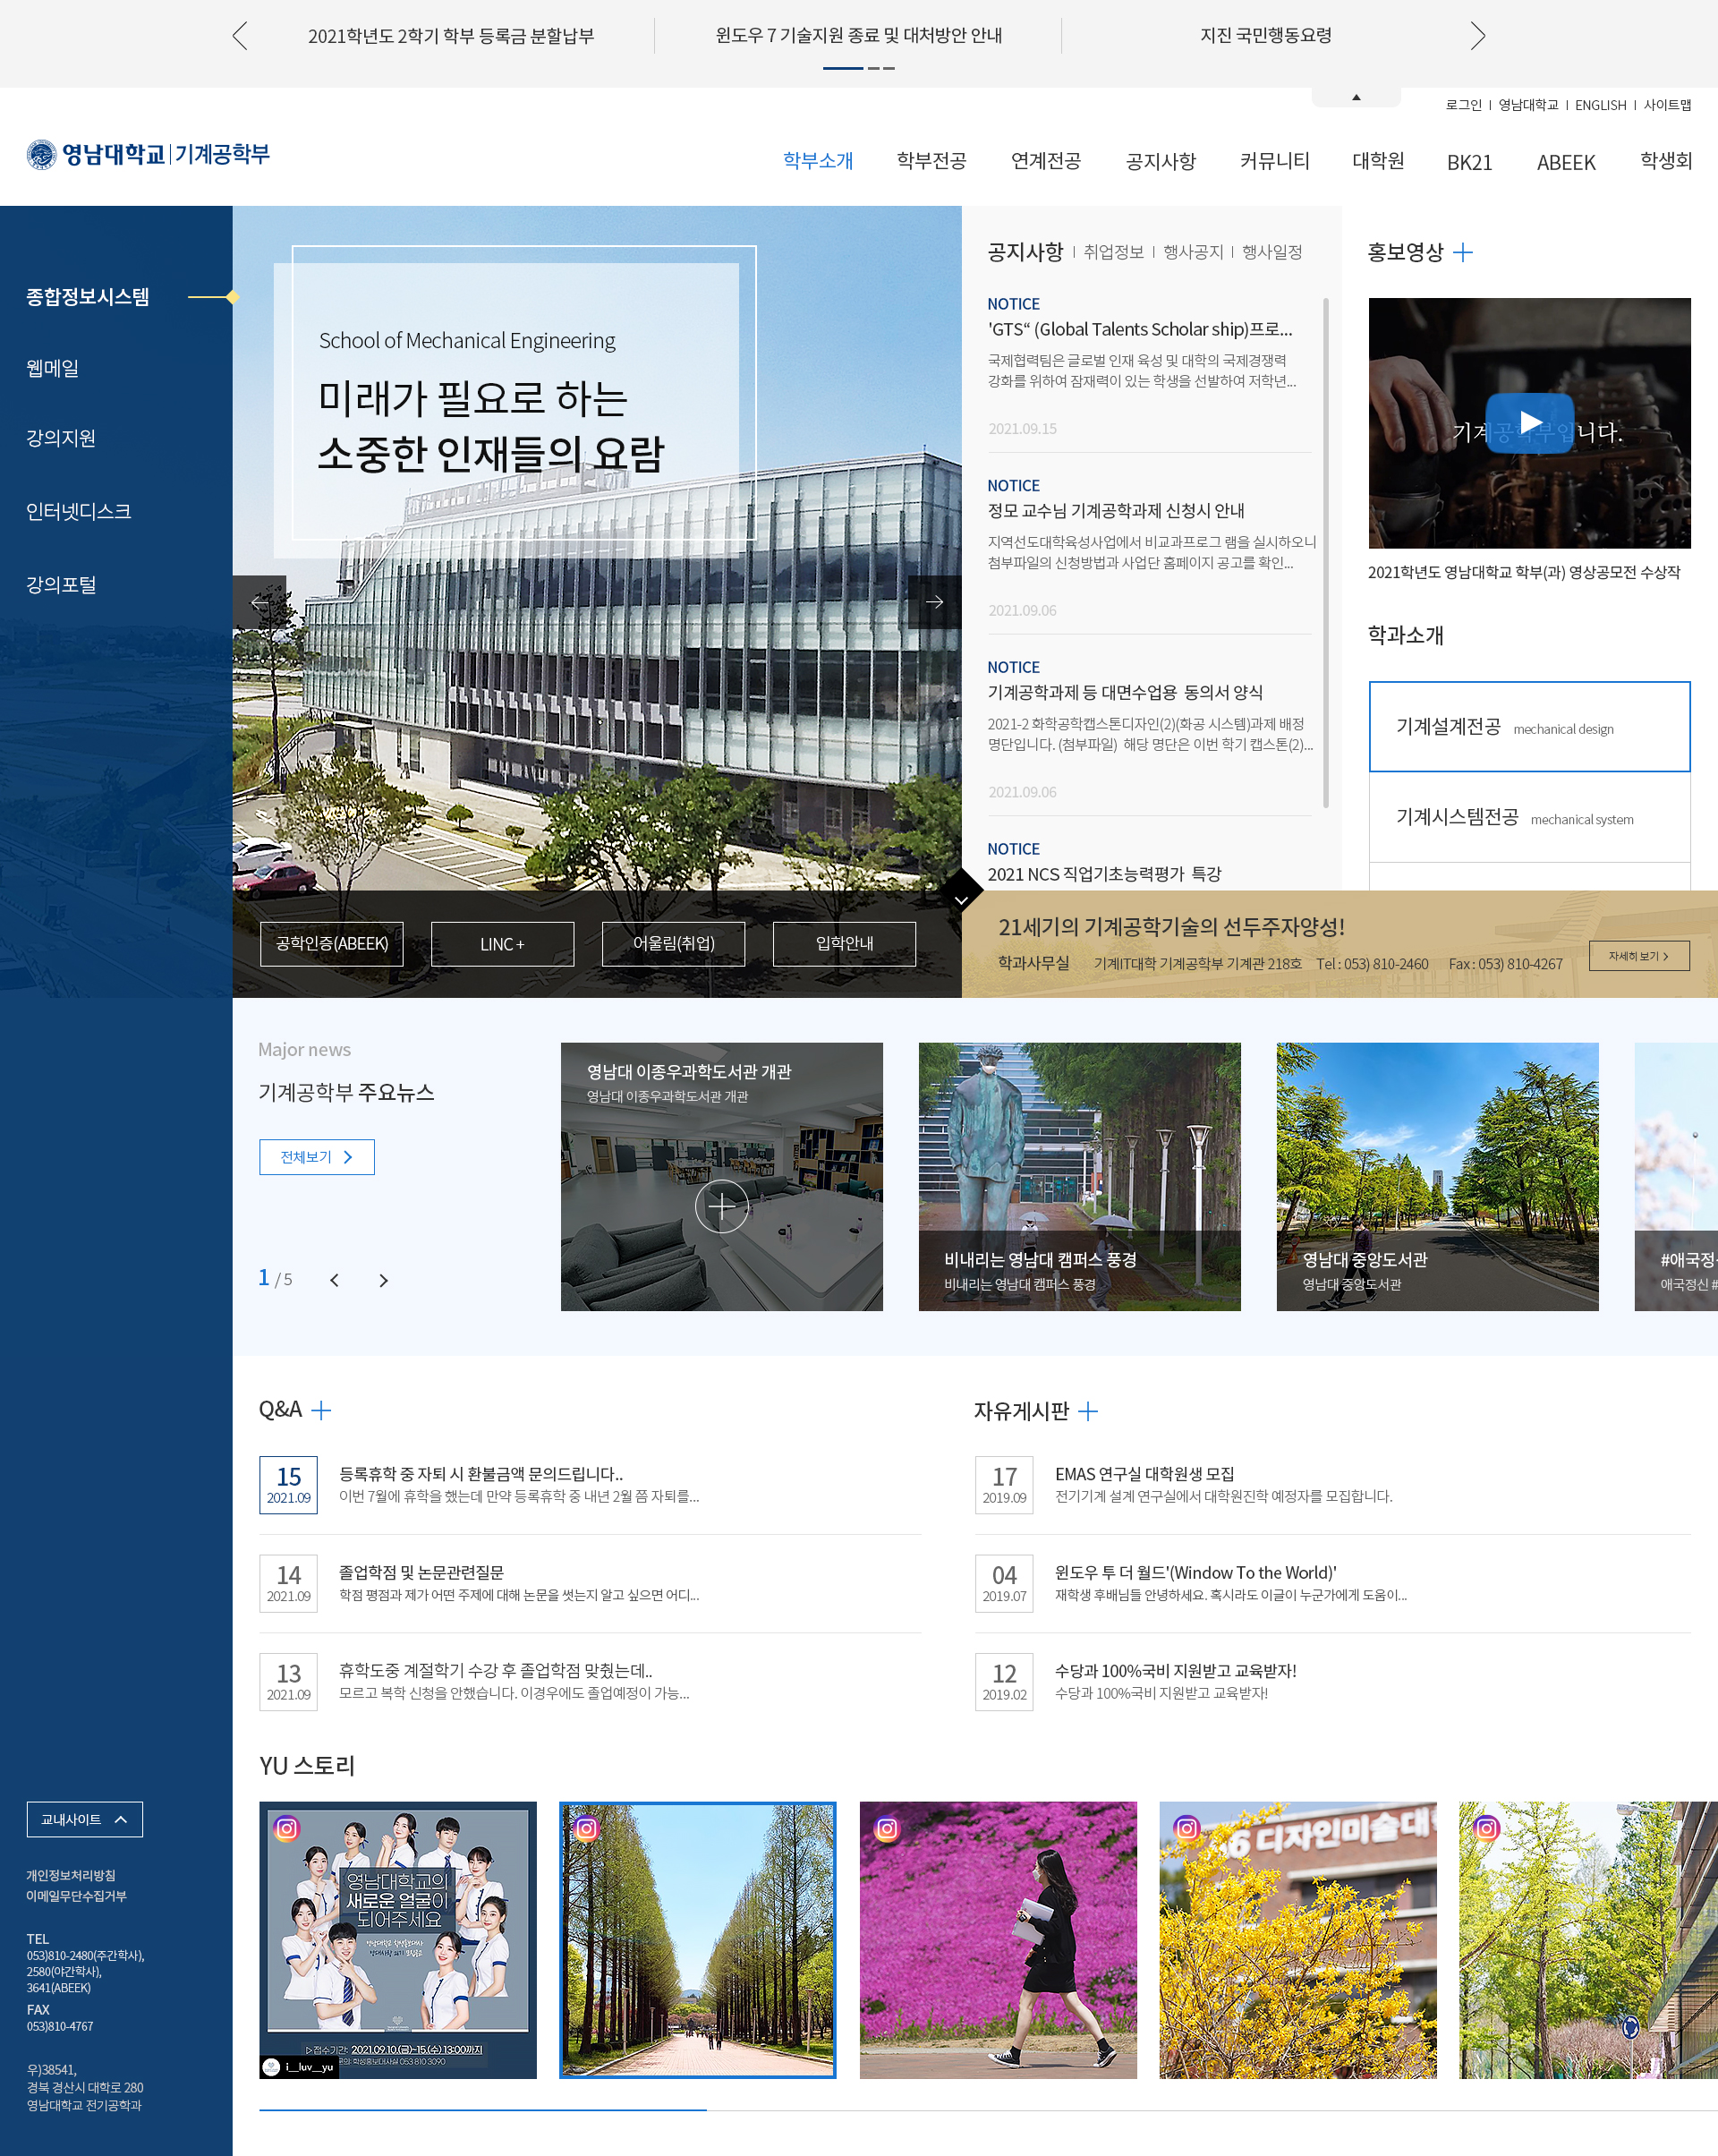Open 종합정보시스템 in sidebar
The height and width of the screenshot is (2156, 1718).
tap(87, 297)
